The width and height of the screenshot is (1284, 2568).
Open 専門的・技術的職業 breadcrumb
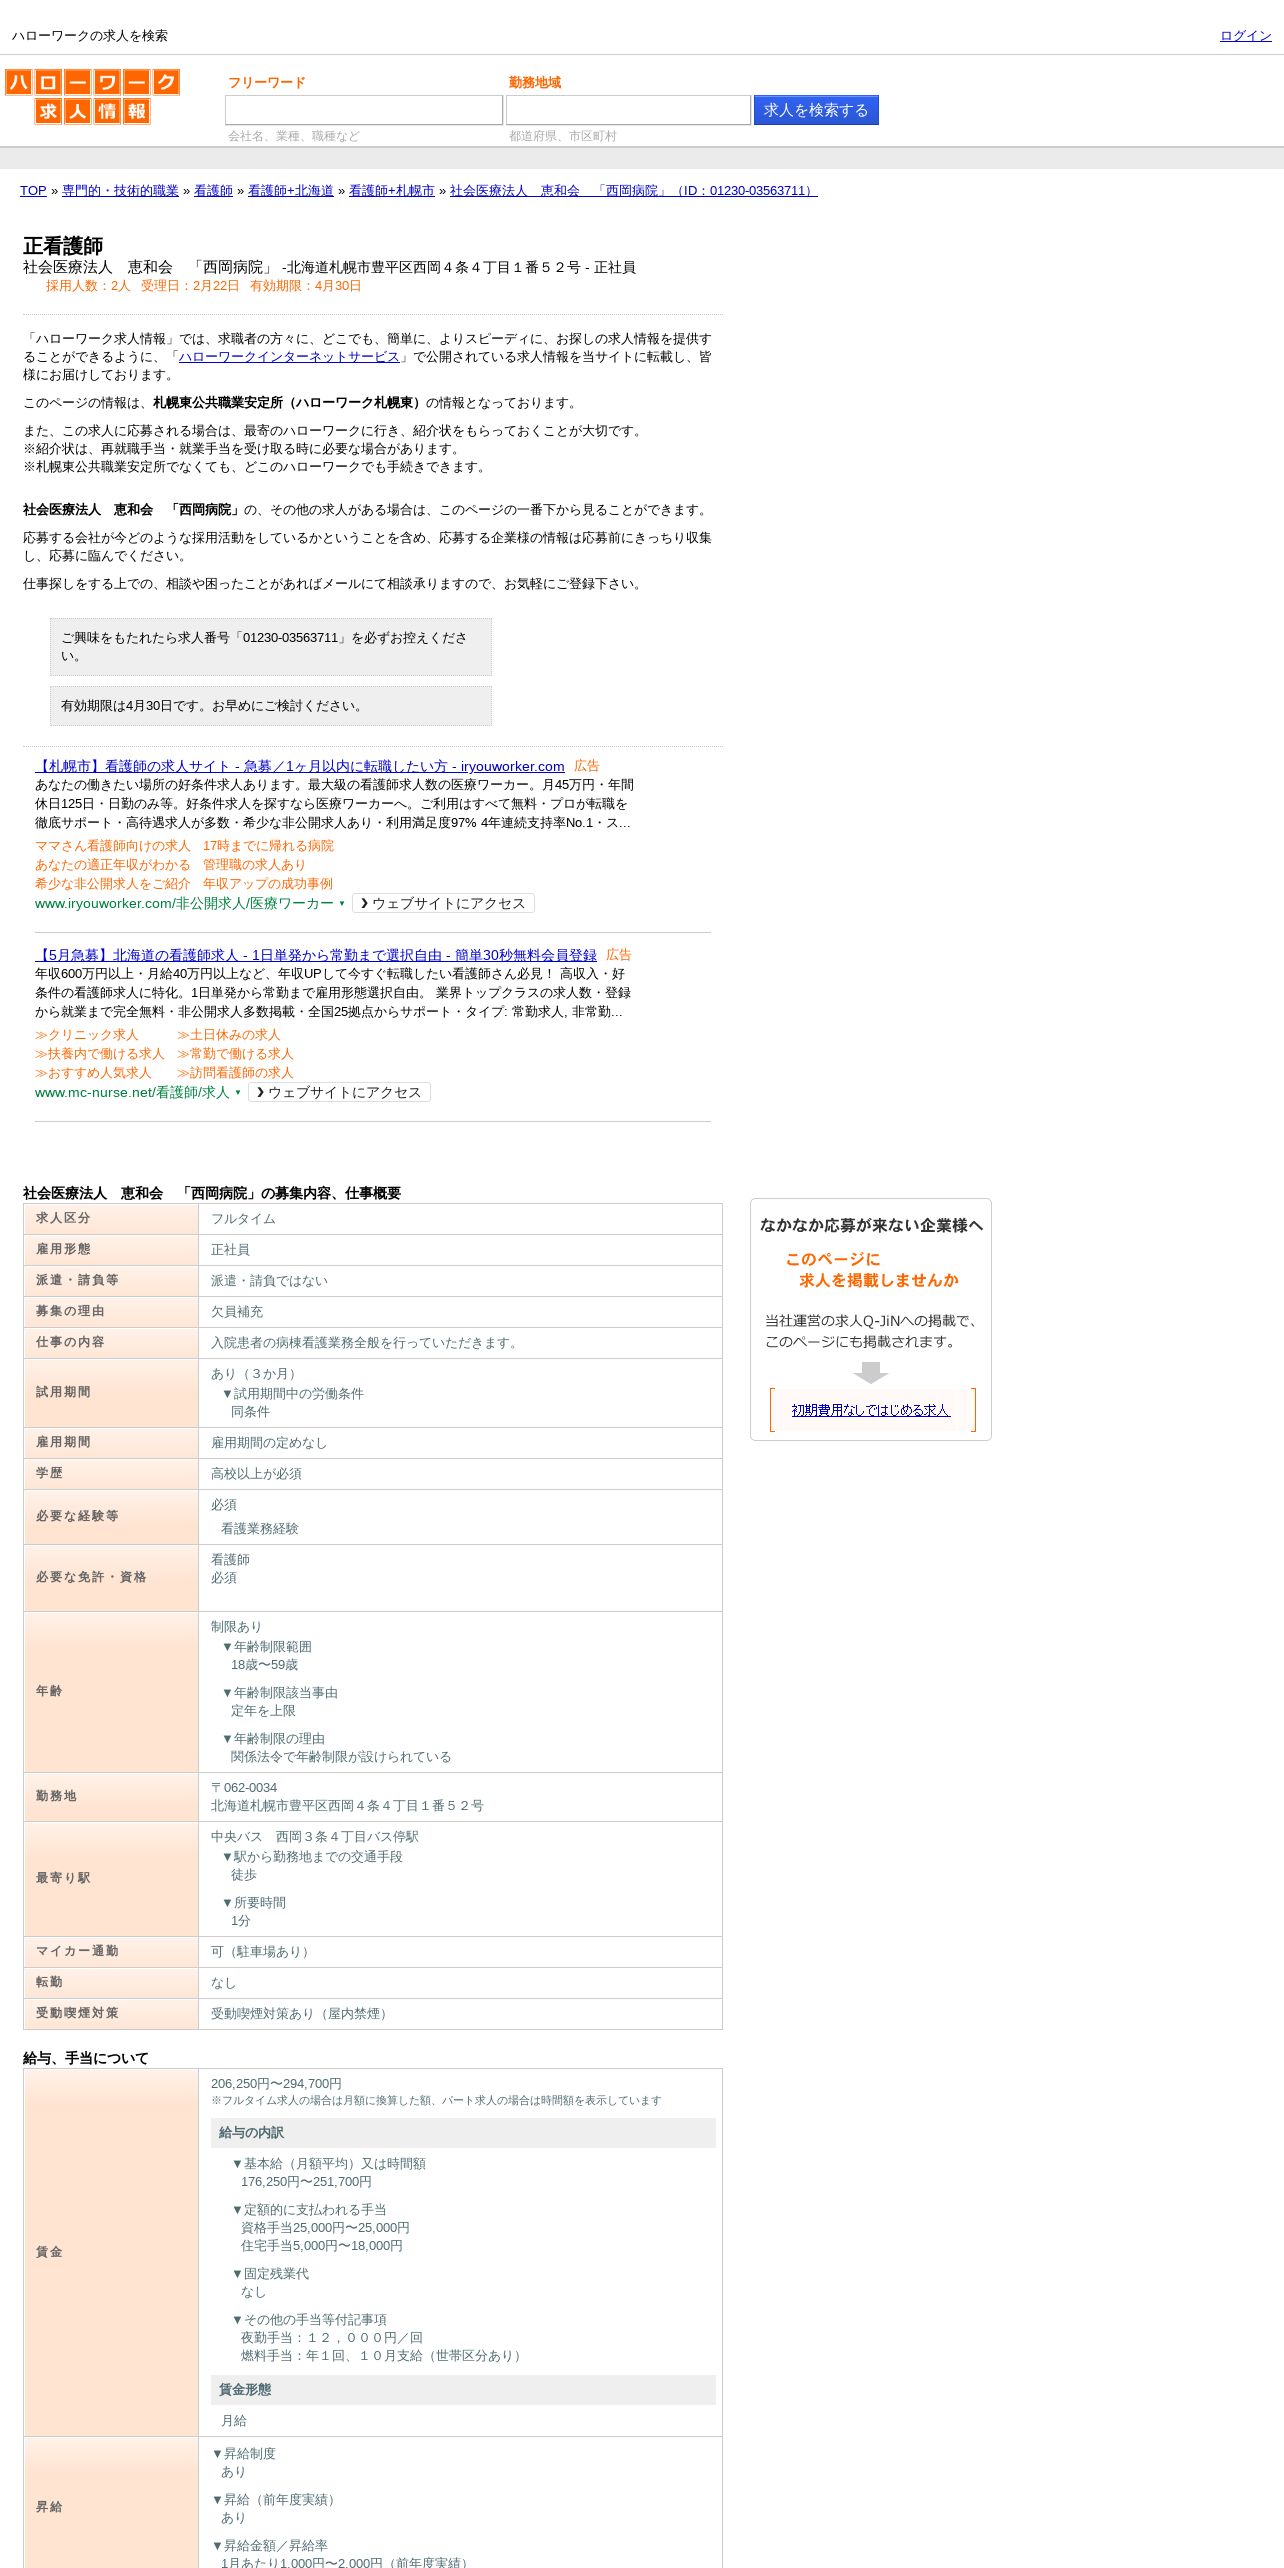(120, 191)
